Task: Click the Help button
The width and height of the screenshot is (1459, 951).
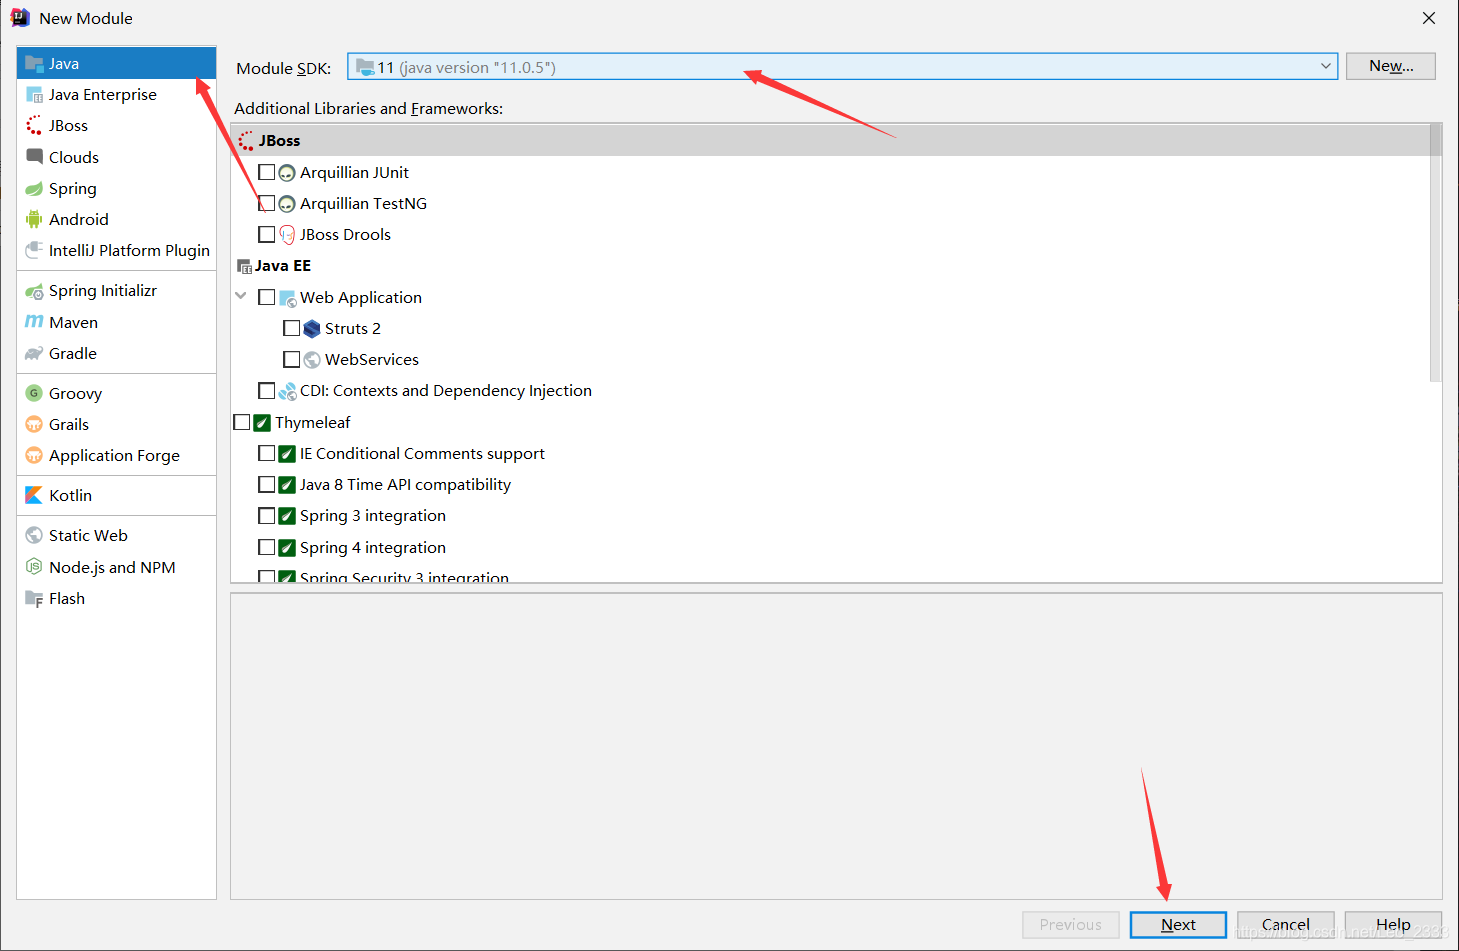Action: 1393,925
